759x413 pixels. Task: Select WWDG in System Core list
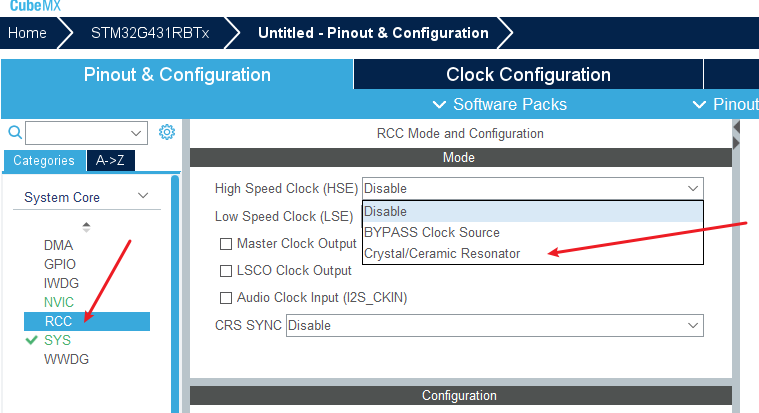[66, 359]
